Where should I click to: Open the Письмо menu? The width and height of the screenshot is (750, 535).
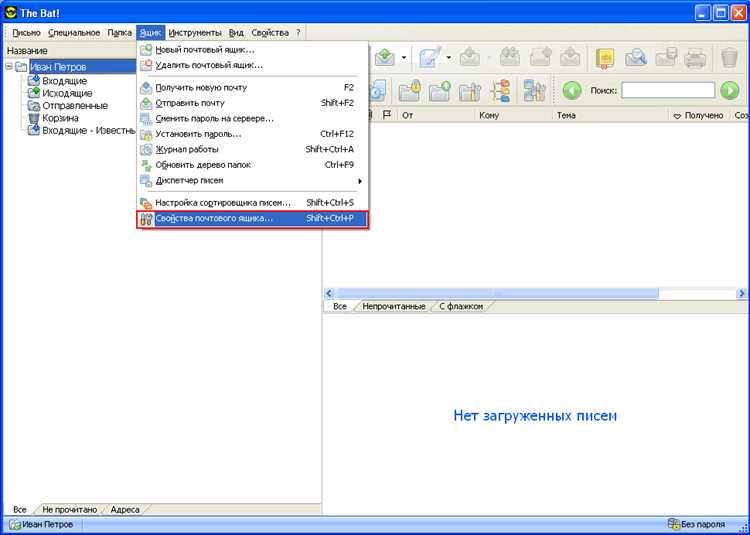pyautogui.click(x=26, y=33)
